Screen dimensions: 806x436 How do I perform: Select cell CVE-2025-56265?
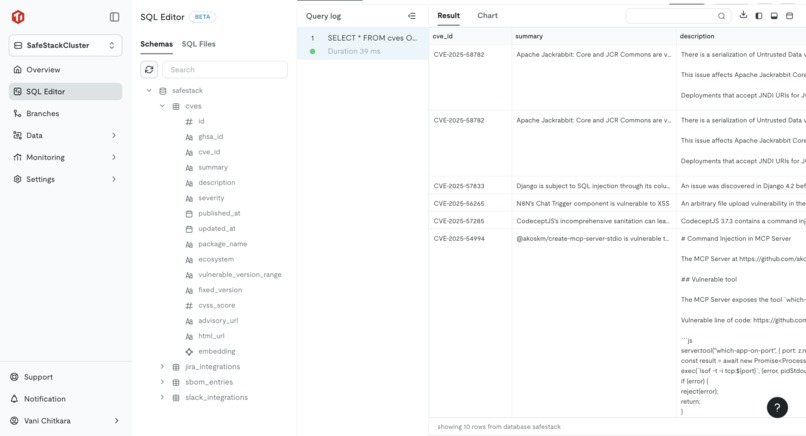pos(459,204)
